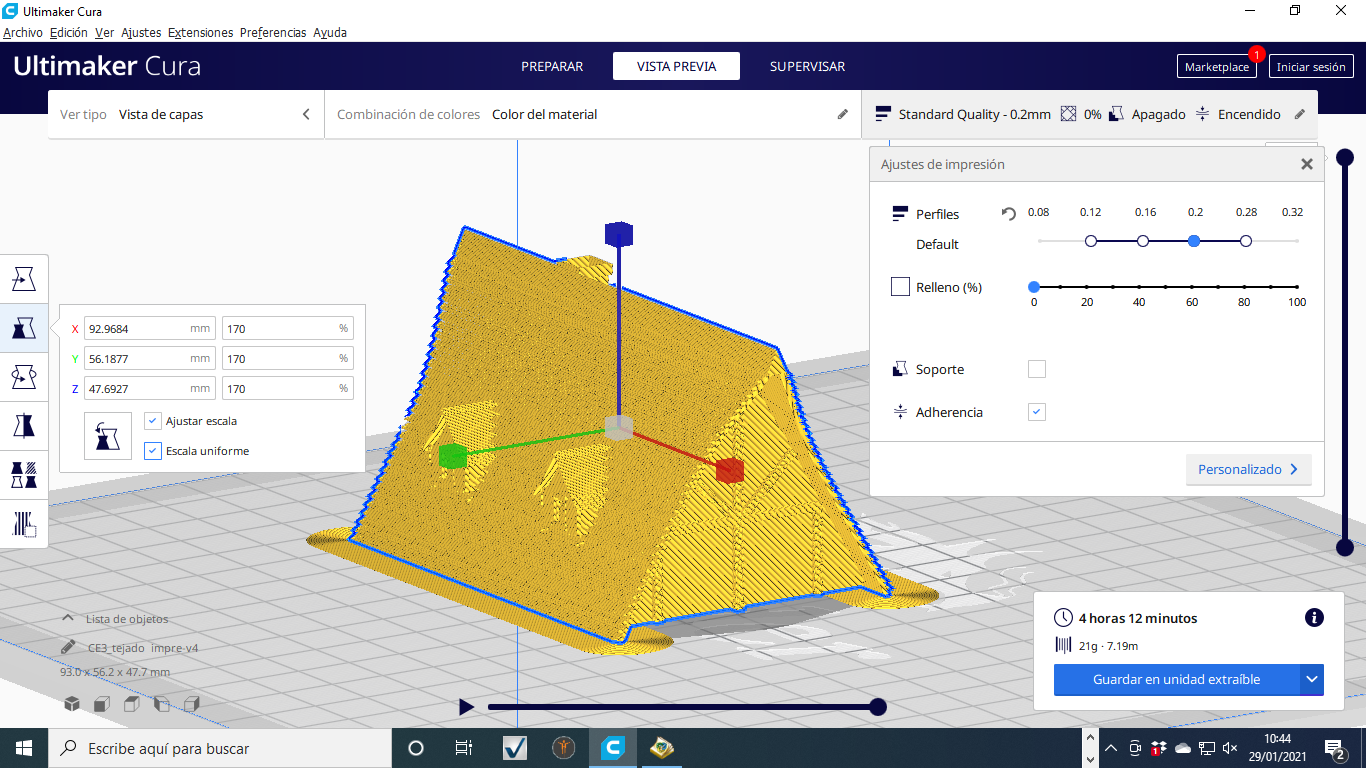Switch to the SUPERVISAR stage tab
This screenshot has height=768, width=1366.
(x=807, y=66)
